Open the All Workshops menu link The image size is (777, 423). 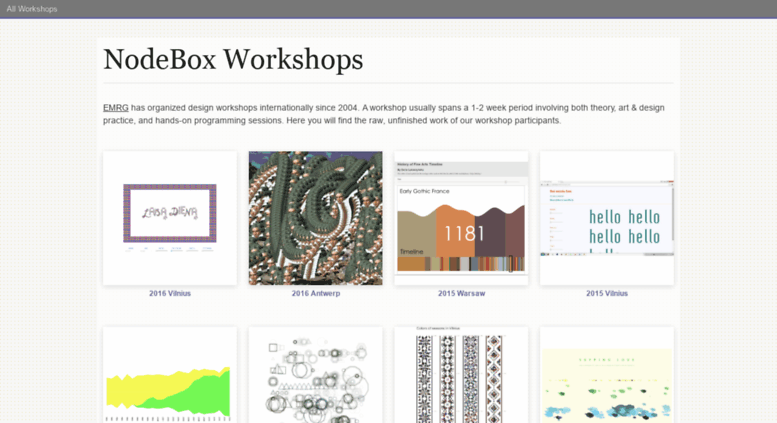(x=32, y=9)
